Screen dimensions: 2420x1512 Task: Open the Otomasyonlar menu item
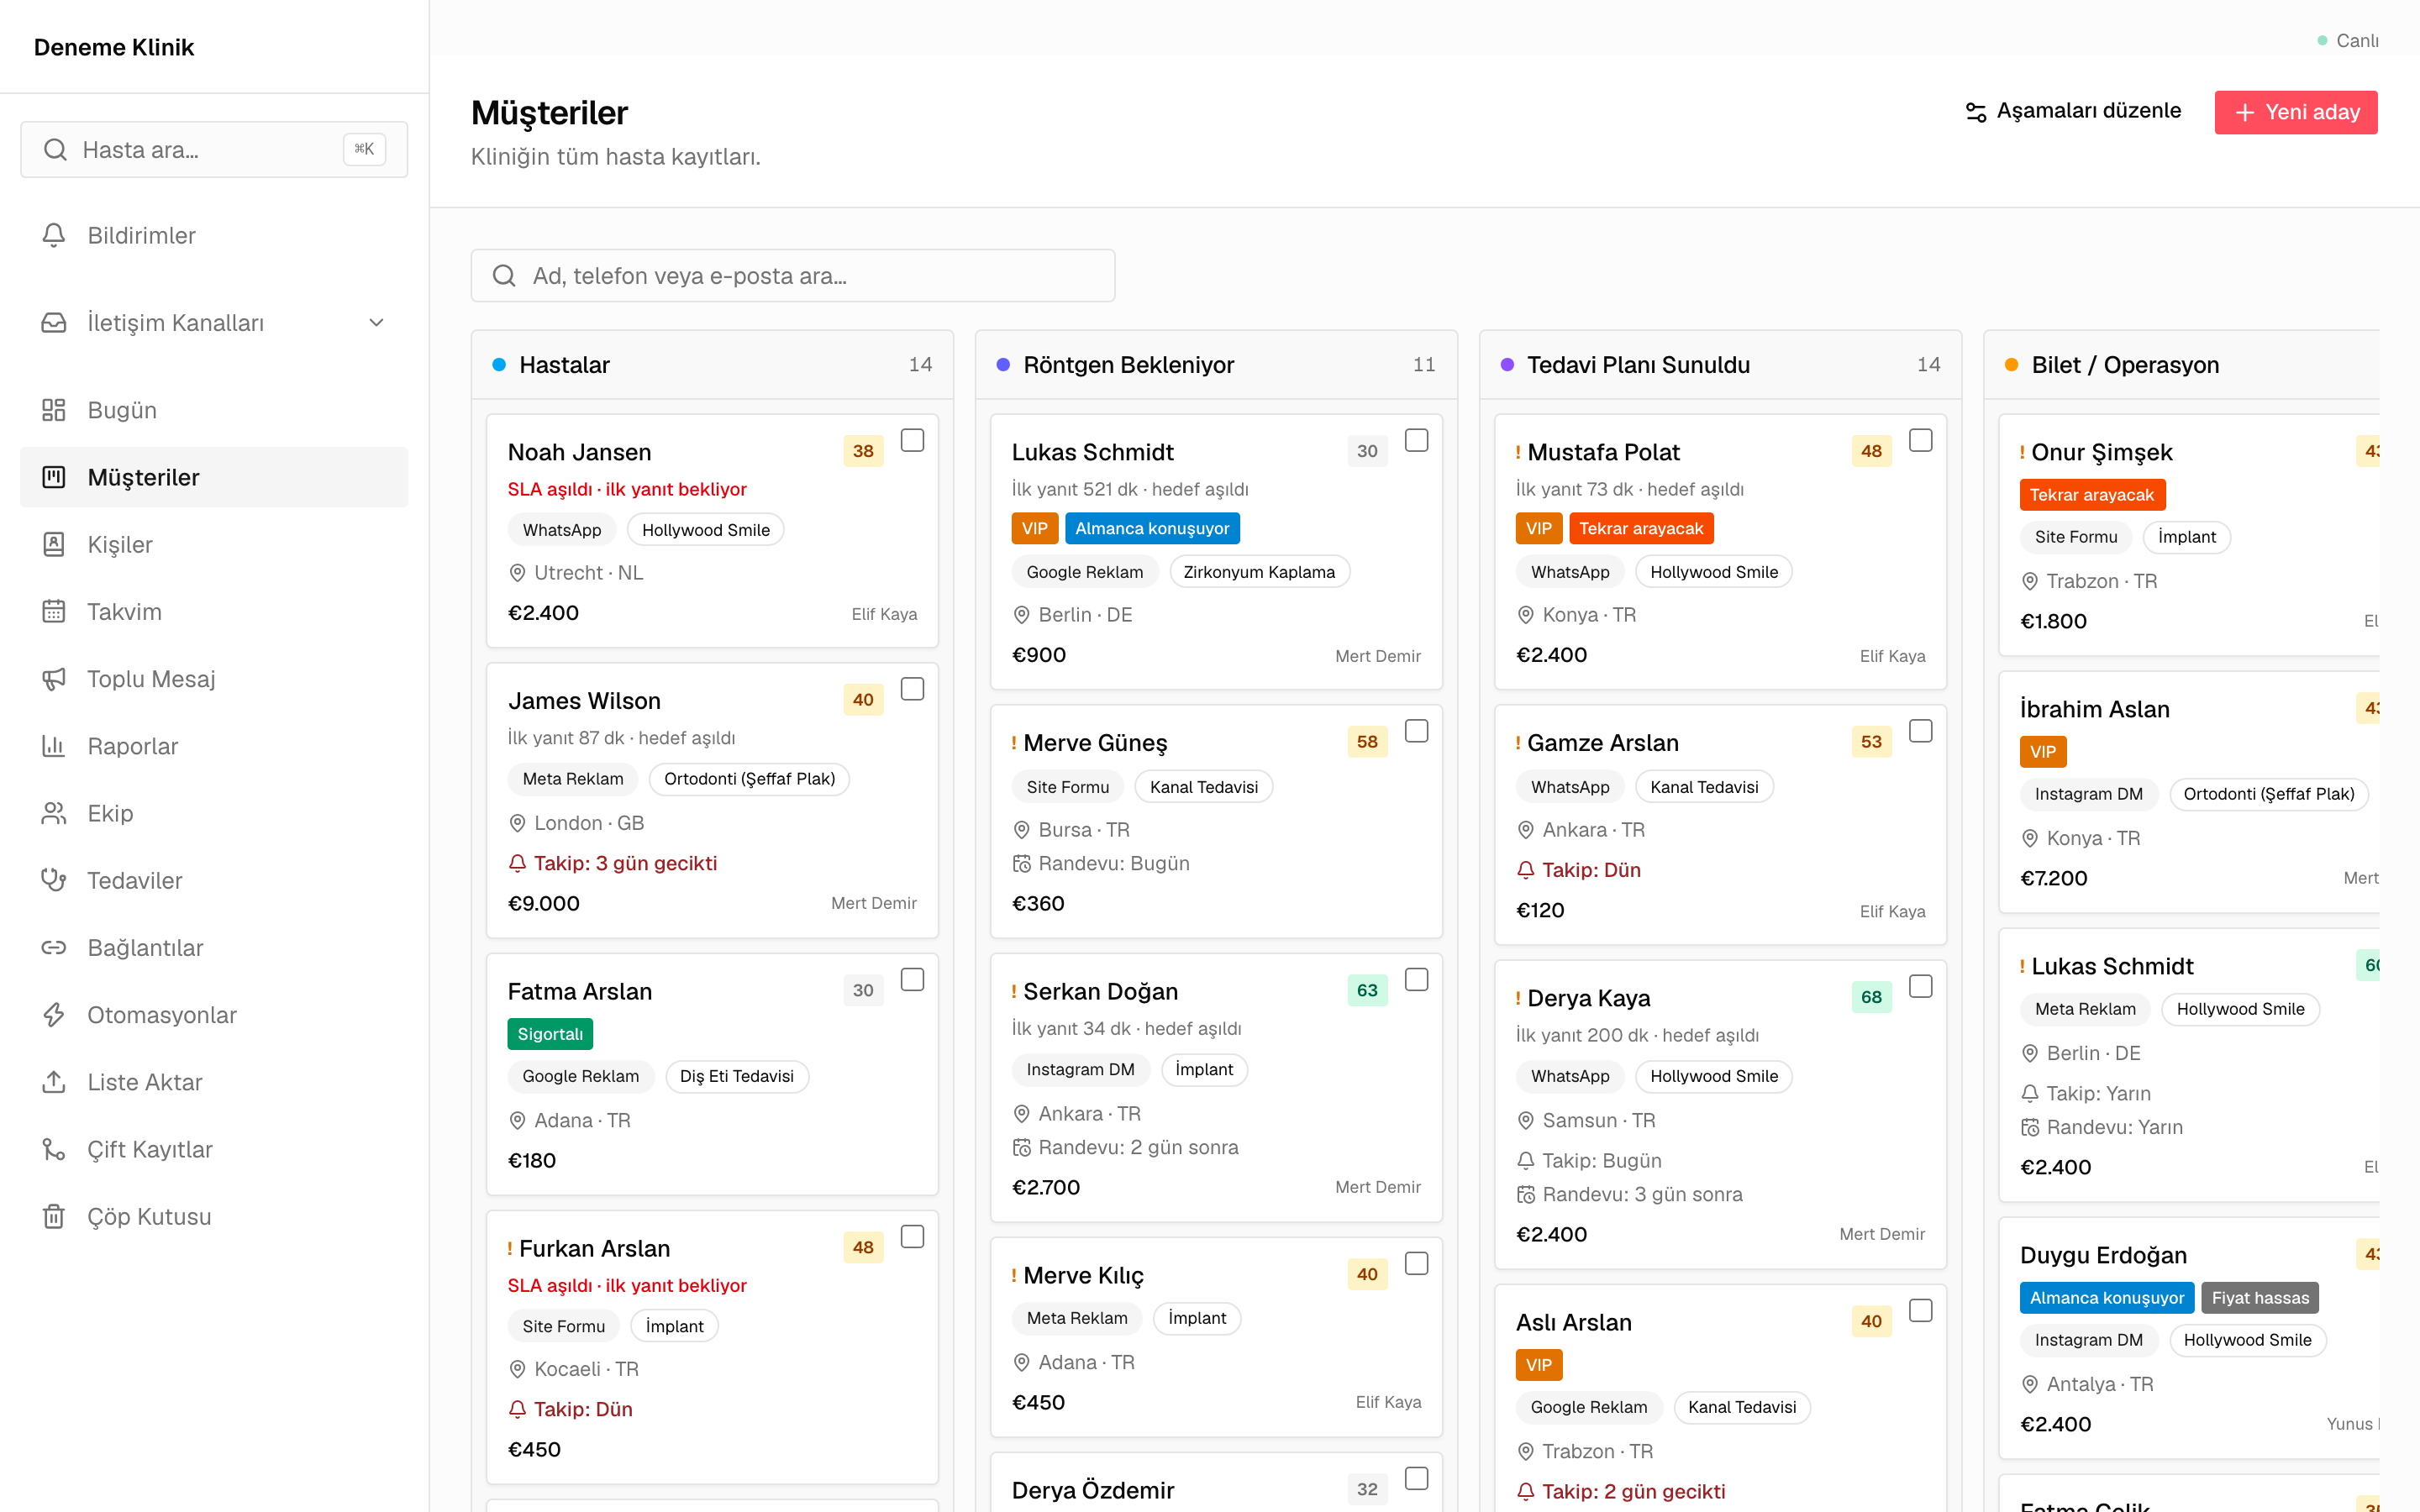(214, 1015)
